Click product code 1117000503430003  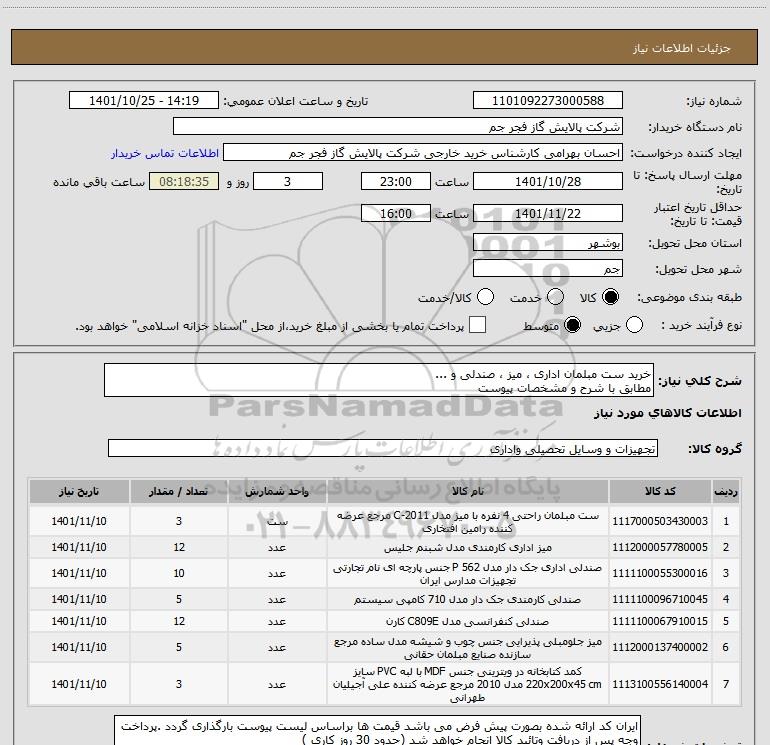(x=660, y=522)
